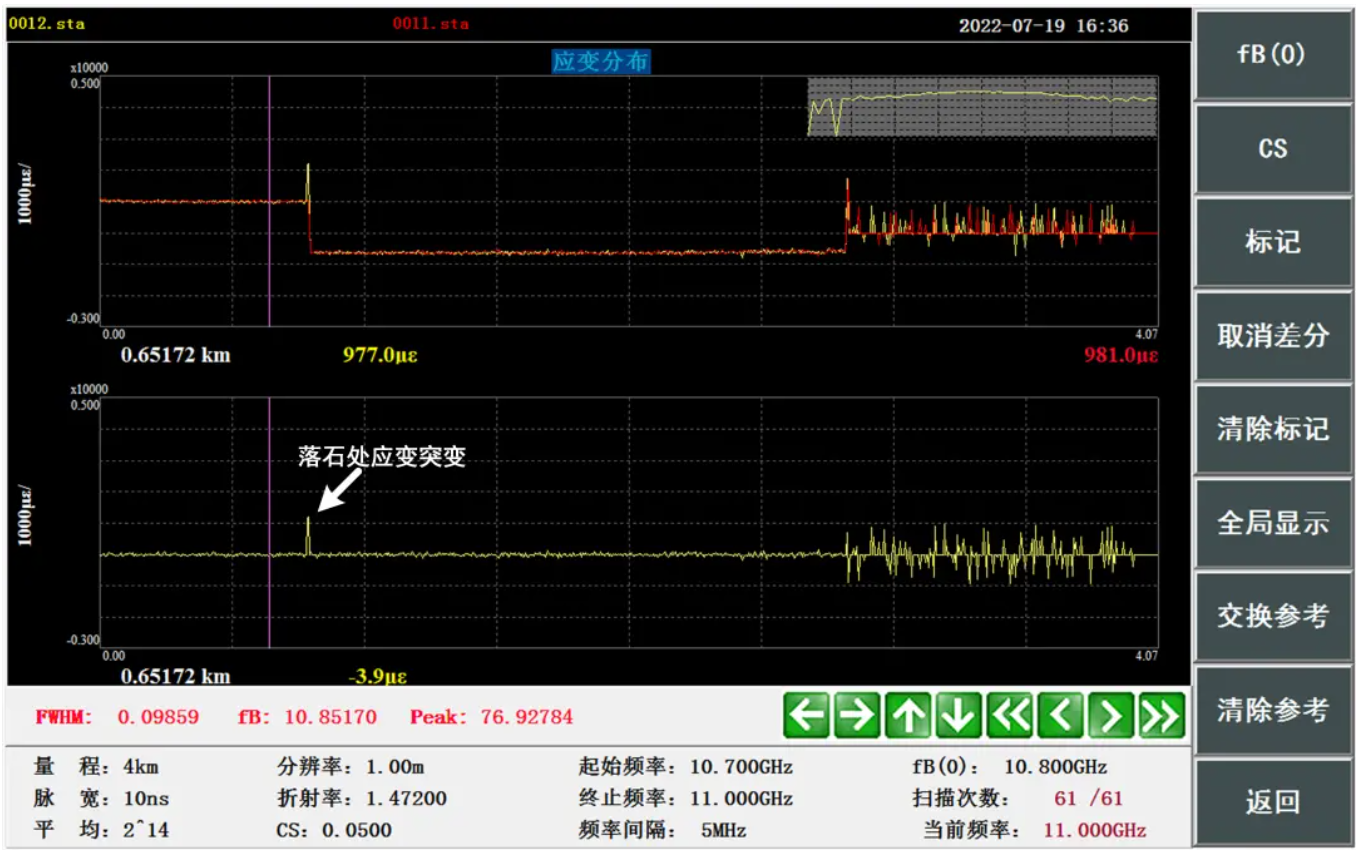
Task: Click the -3.9µε differential reading
Action: 377,676
